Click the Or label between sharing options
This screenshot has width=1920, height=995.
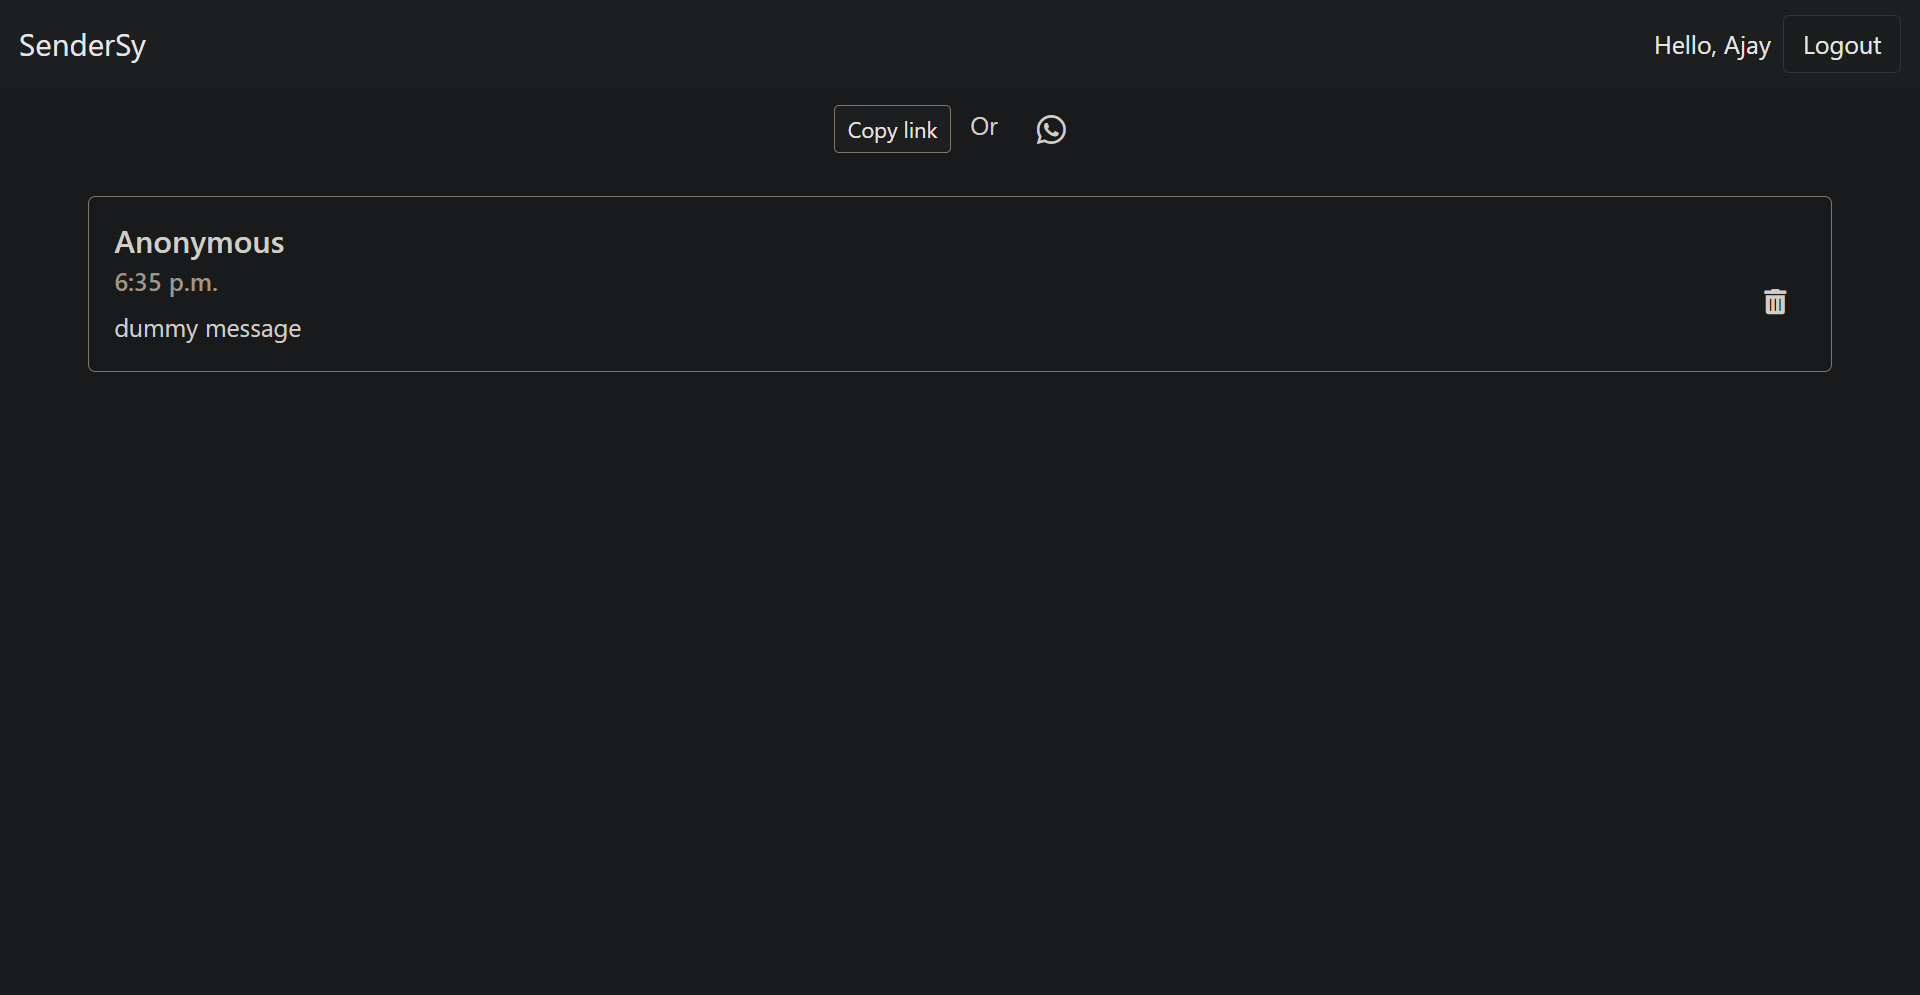985,126
